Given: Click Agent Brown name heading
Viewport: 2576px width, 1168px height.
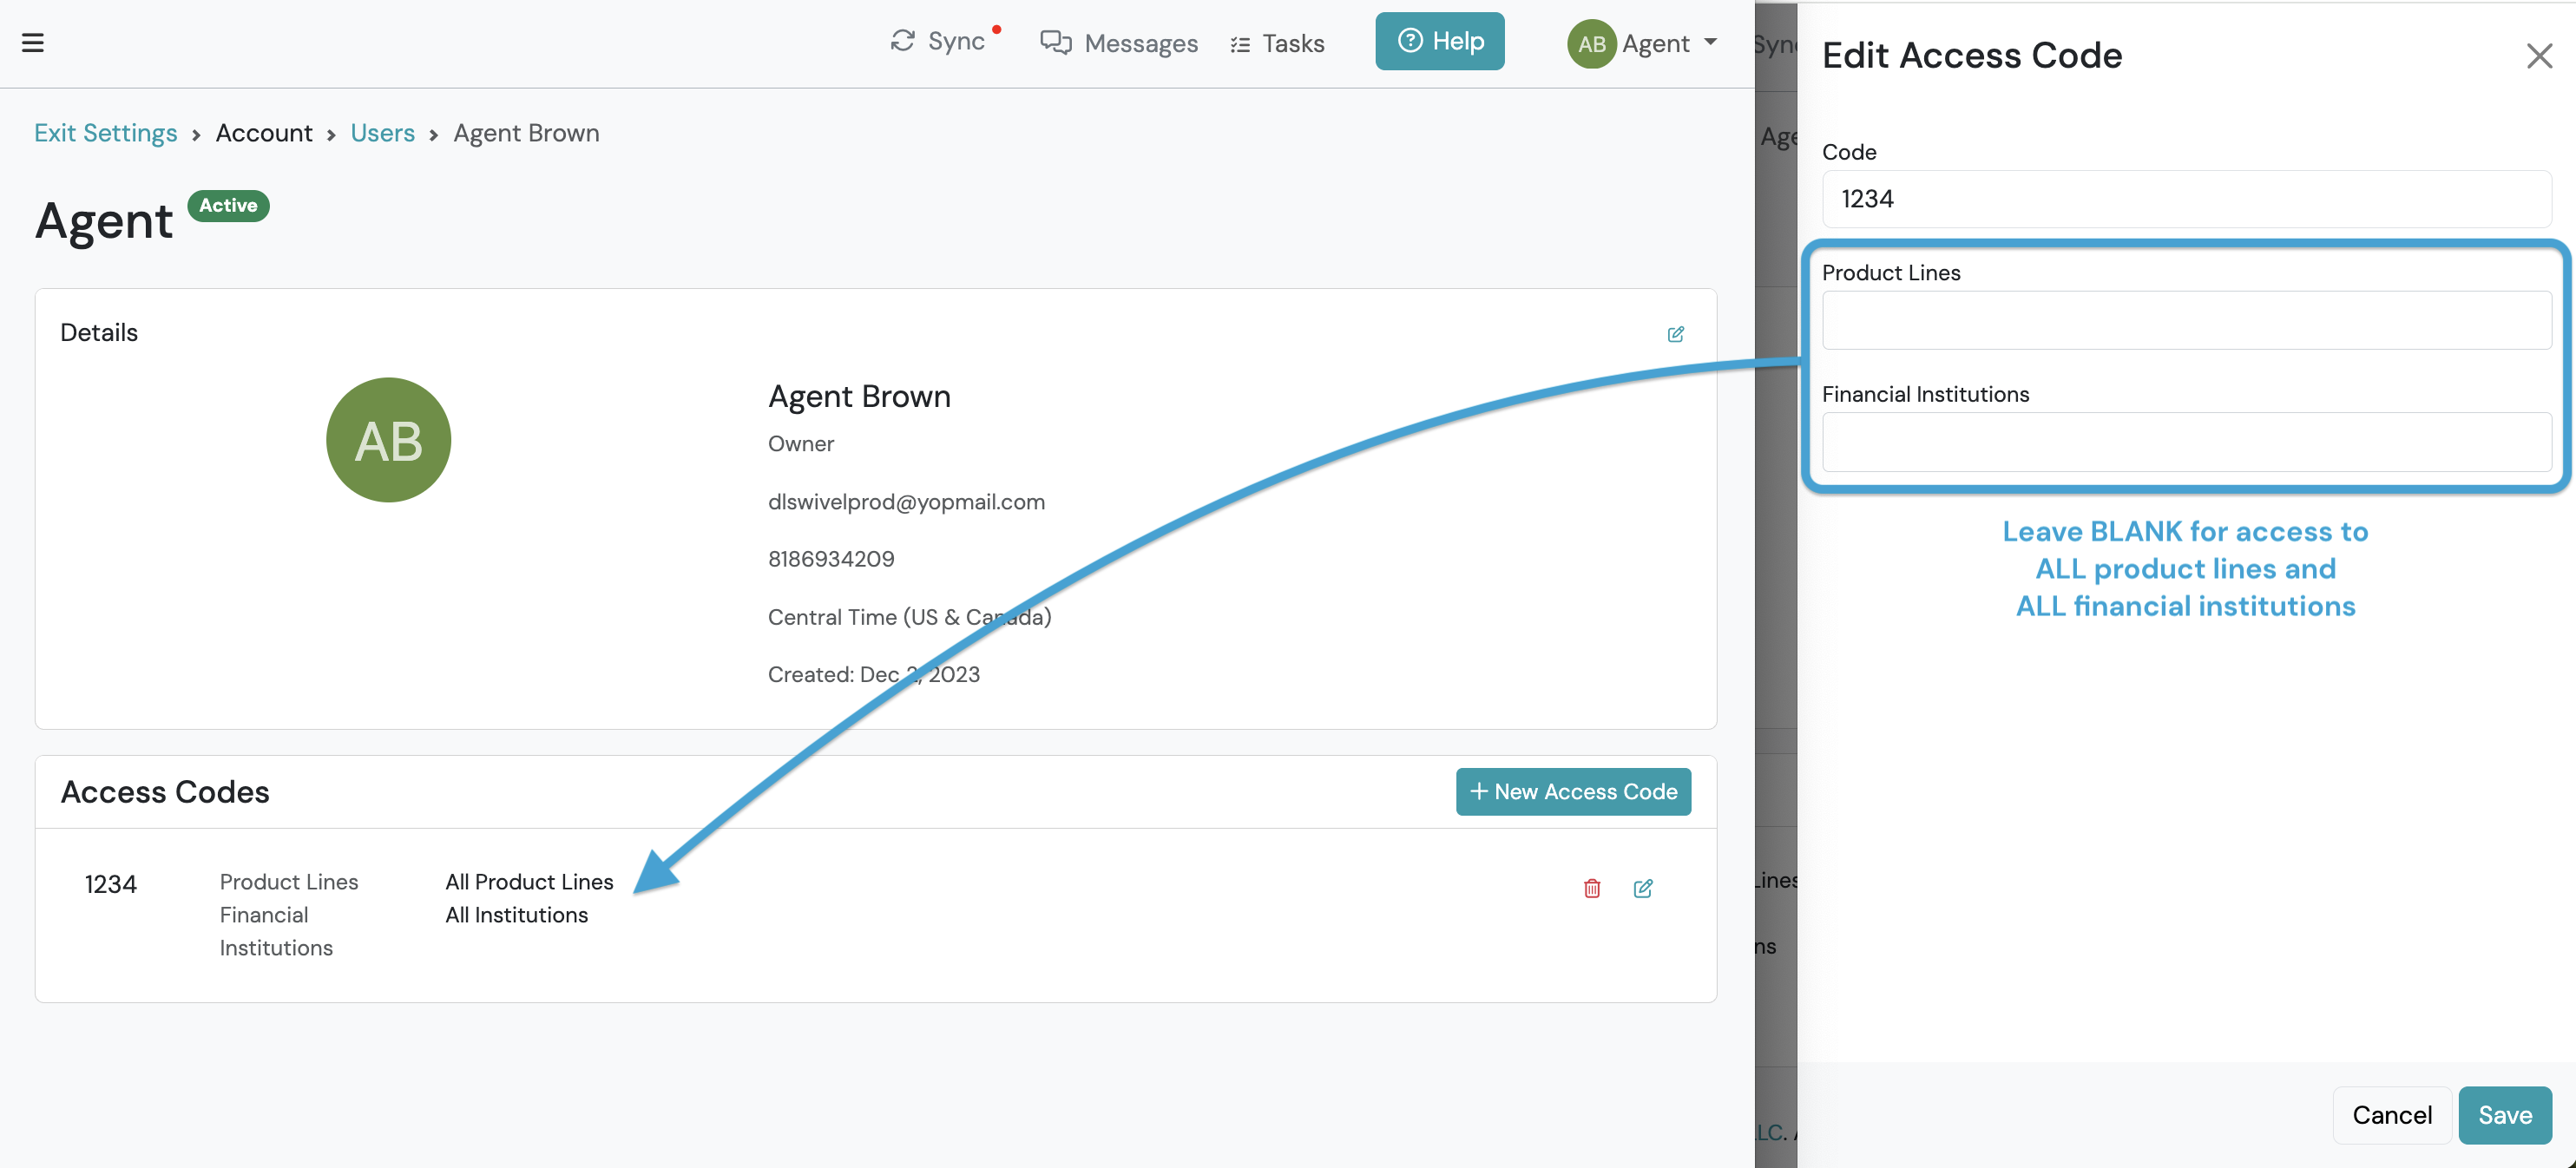Looking at the screenshot, I should [859, 396].
